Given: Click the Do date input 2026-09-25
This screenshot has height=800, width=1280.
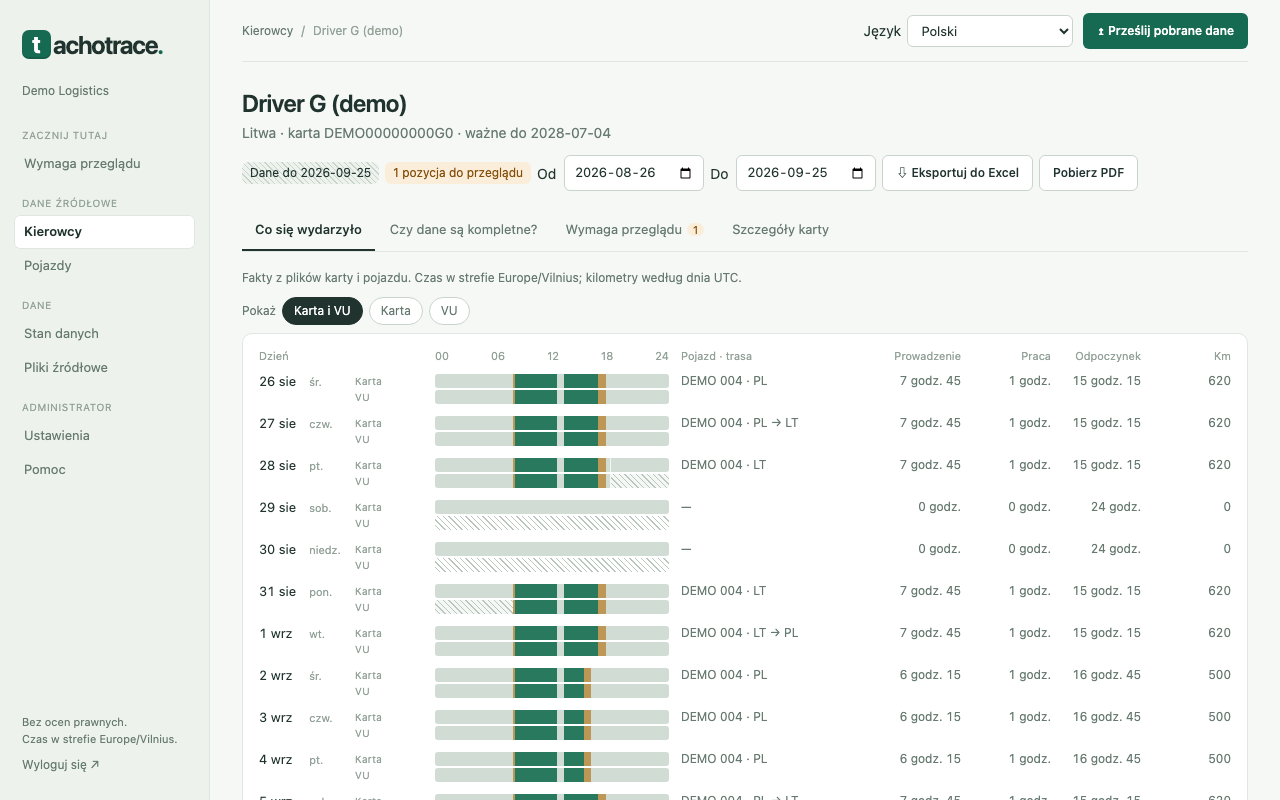Looking at the screenshot, I should click(x=806, y=173).
